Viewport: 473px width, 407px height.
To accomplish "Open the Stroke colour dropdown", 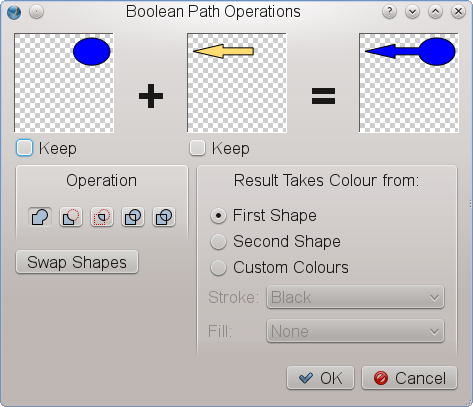I will (x=355, y=297).
